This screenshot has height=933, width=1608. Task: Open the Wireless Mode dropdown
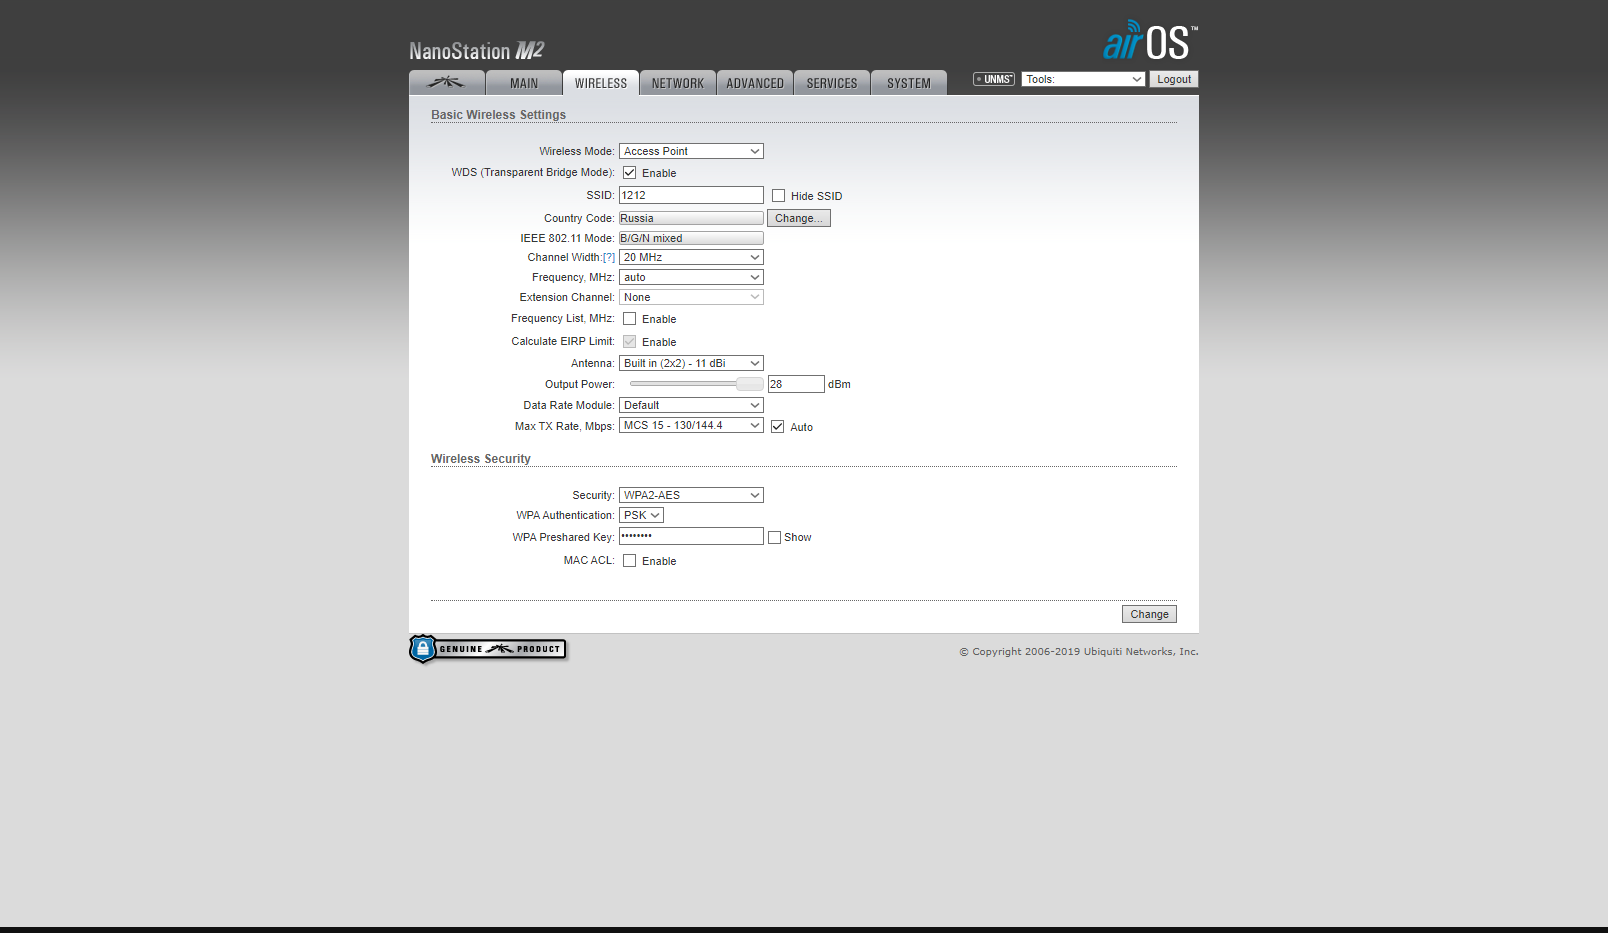[x=691, y=151]
